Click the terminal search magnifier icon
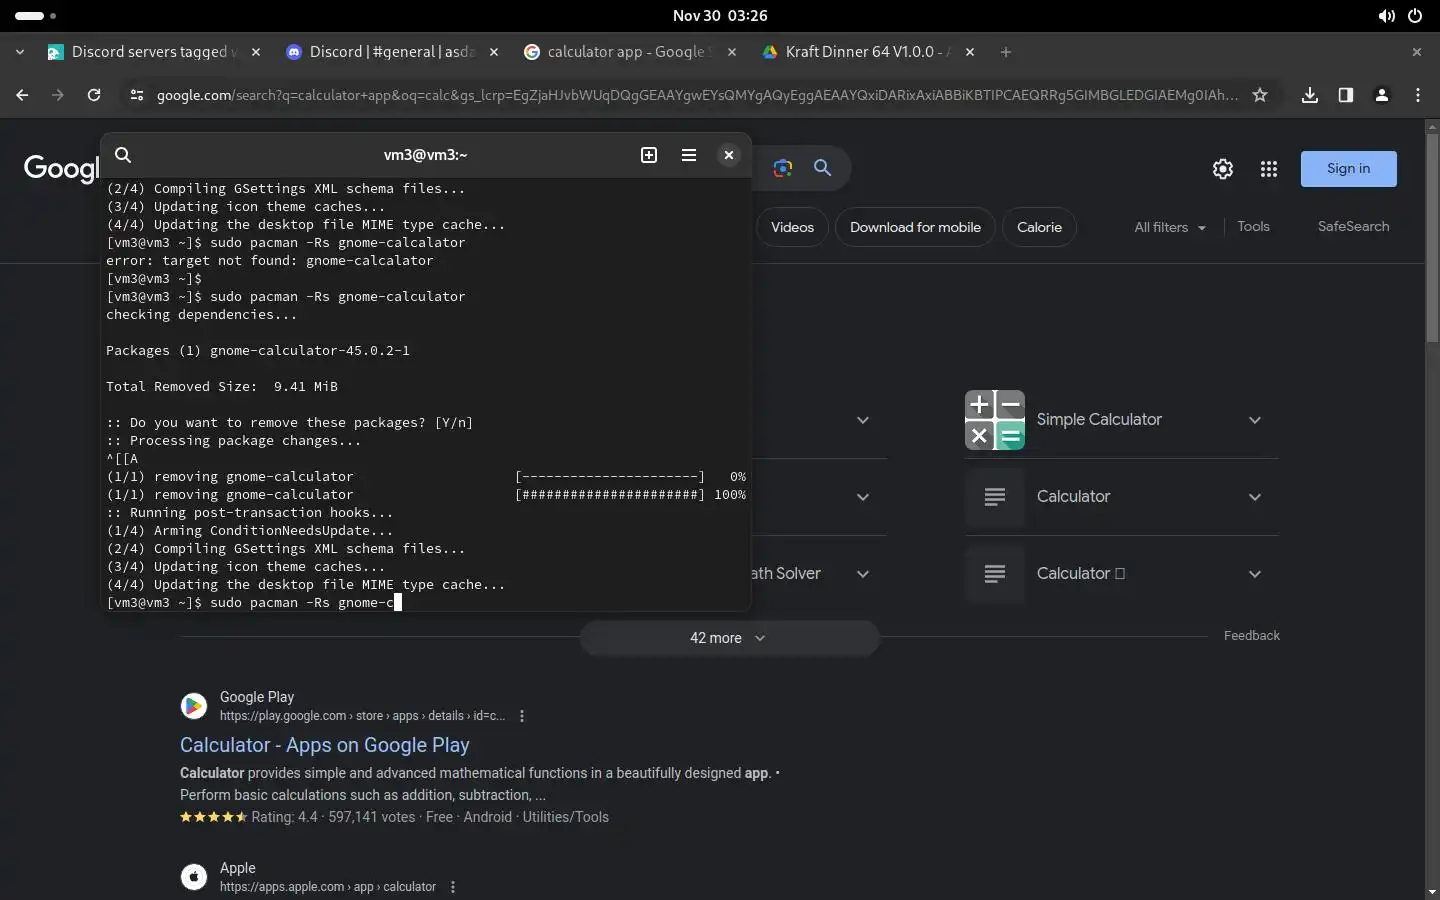The image size is (1440, 900). (x=123, y=155)
